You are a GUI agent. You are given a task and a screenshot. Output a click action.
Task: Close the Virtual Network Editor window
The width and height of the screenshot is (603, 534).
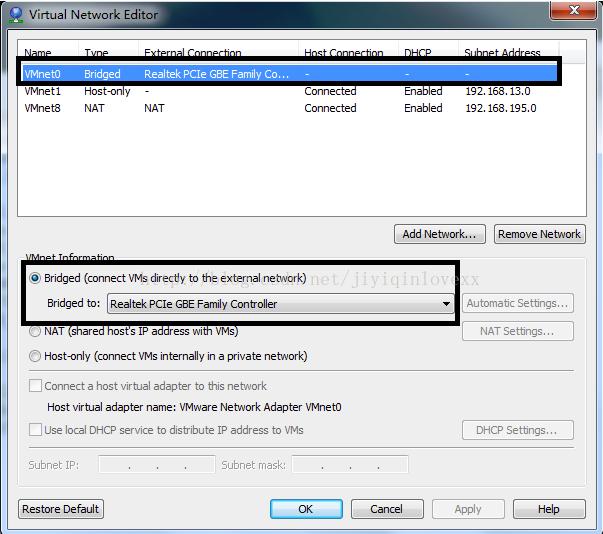573,10
